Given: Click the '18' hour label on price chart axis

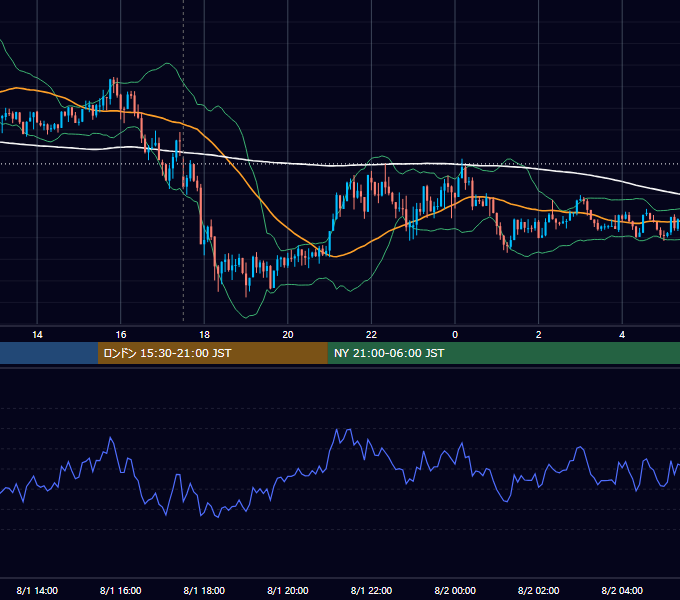Looking at the screenshot, I should click(204, 335).
